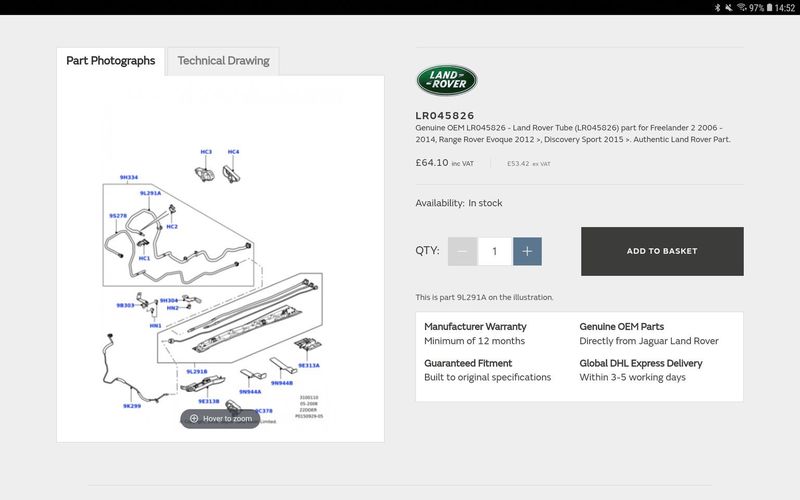Select the quantity input field
This screenshot has height=500, width=800.
click(x=494, y=251)
